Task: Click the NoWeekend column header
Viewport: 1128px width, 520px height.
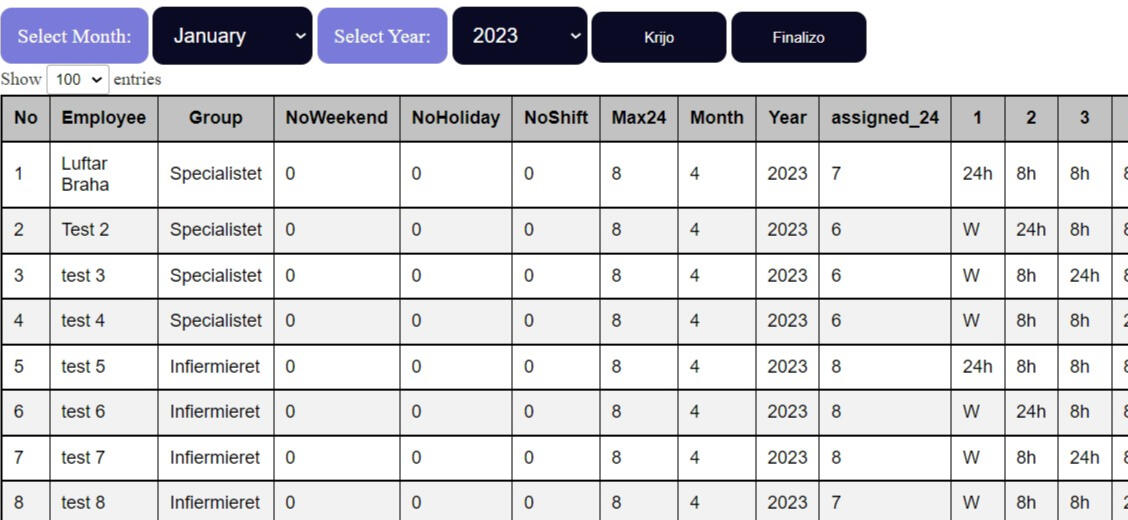Action: click(x=336, y=118)
